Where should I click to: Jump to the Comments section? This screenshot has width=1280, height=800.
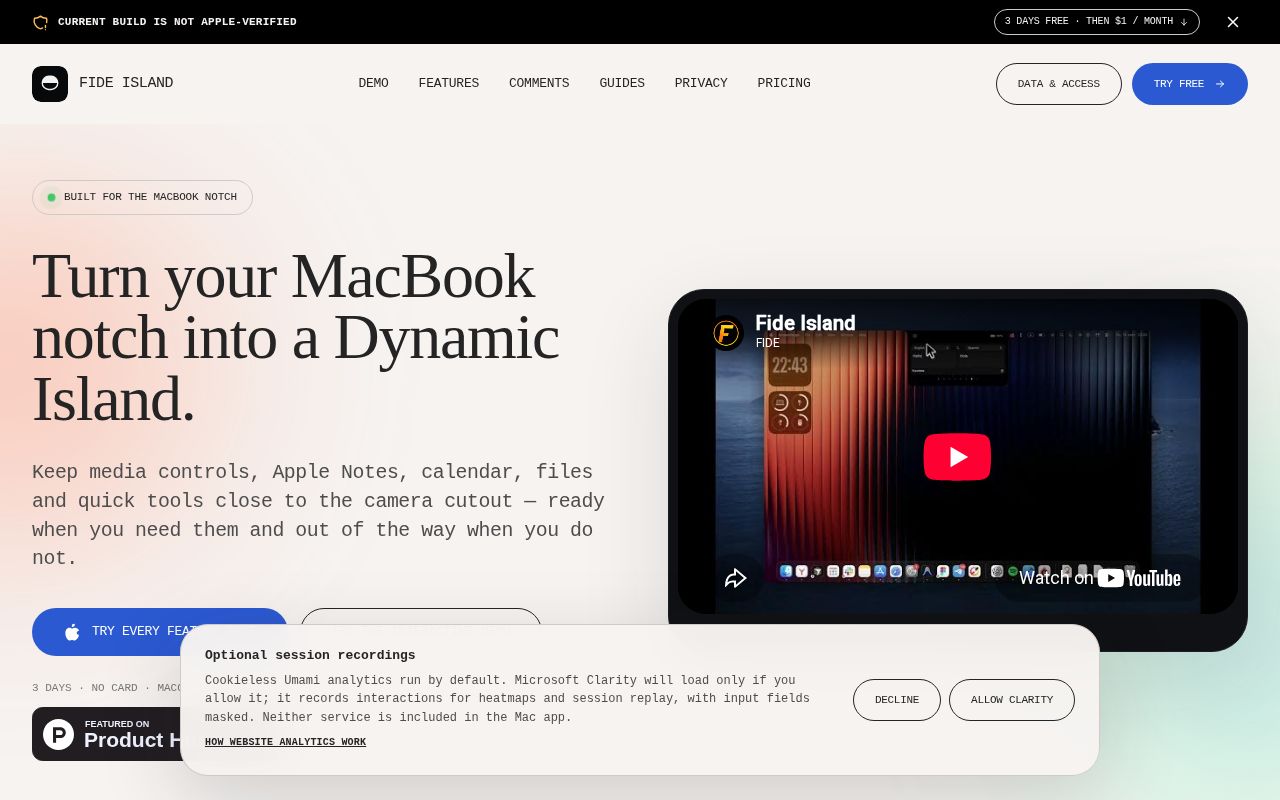[539, 84]
